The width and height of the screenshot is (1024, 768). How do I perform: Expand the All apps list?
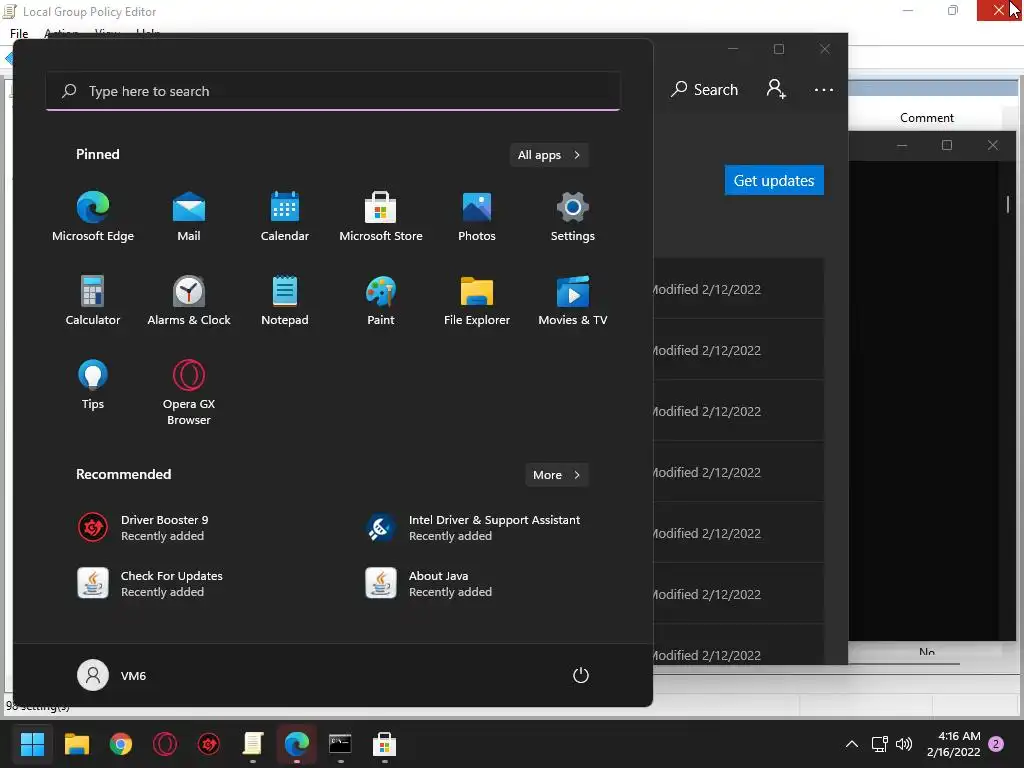[549, 155]
